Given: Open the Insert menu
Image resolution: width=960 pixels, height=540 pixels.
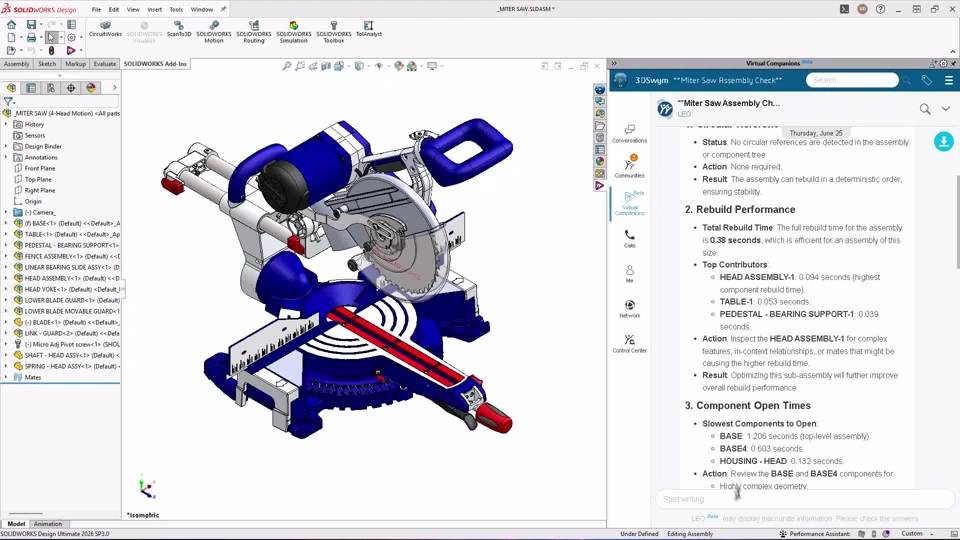Looking at the screenshot, I should tap(154, 9).
